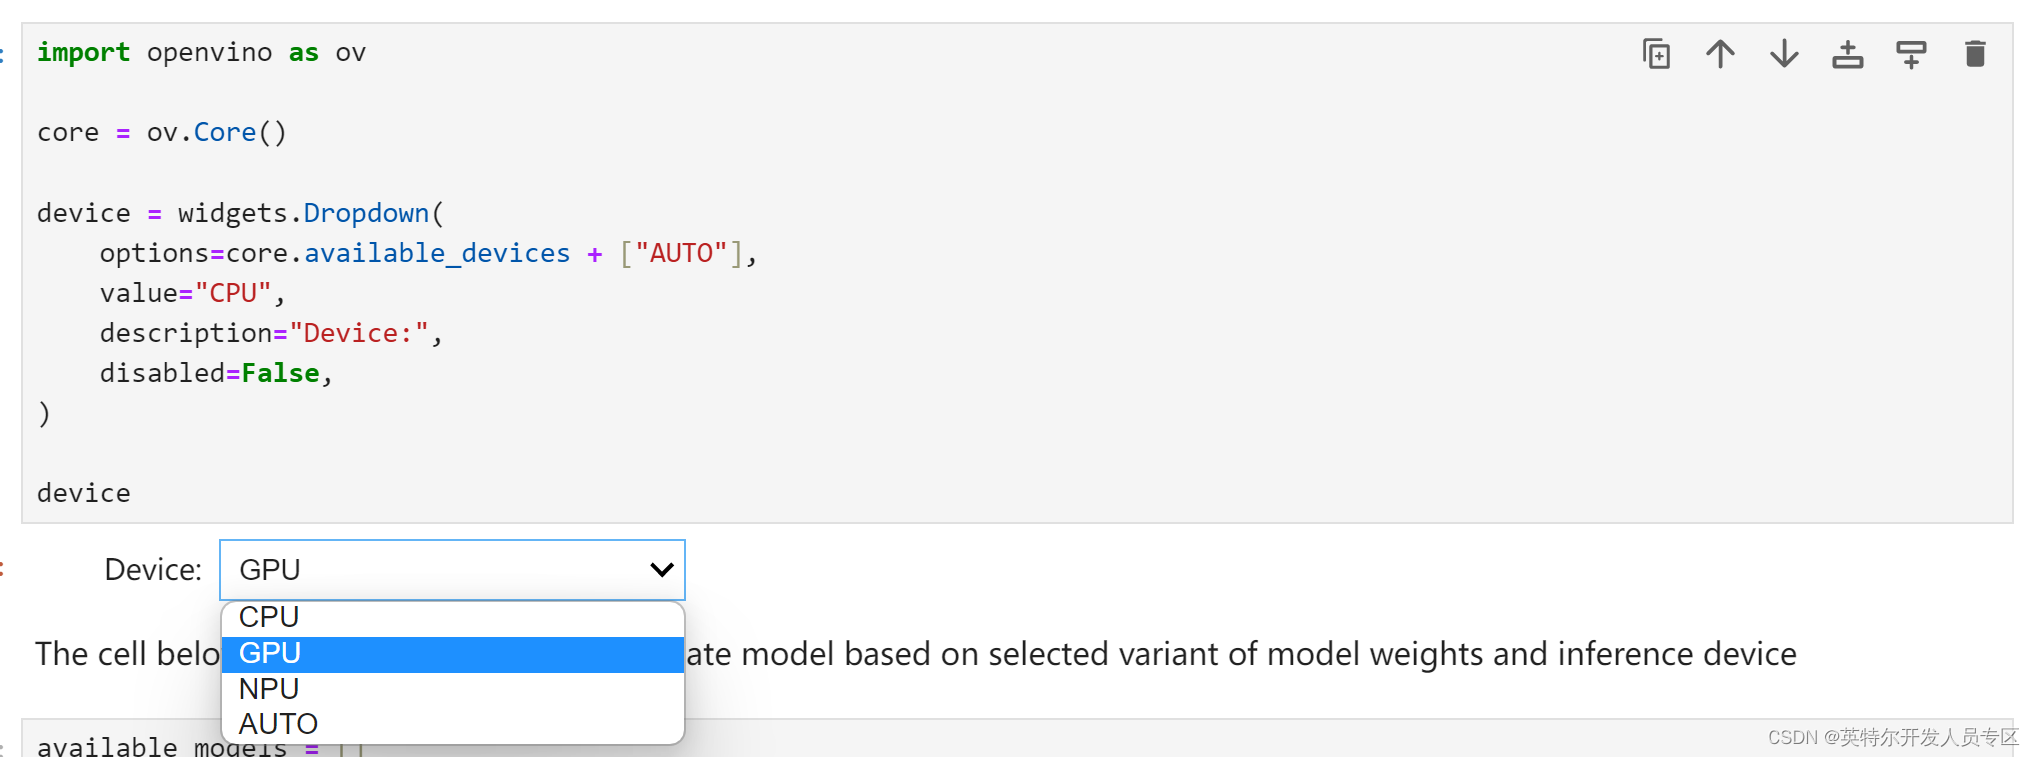2035x757 pixels.
Task: Click the Device: label text
Action: click(x=153, y=570)
